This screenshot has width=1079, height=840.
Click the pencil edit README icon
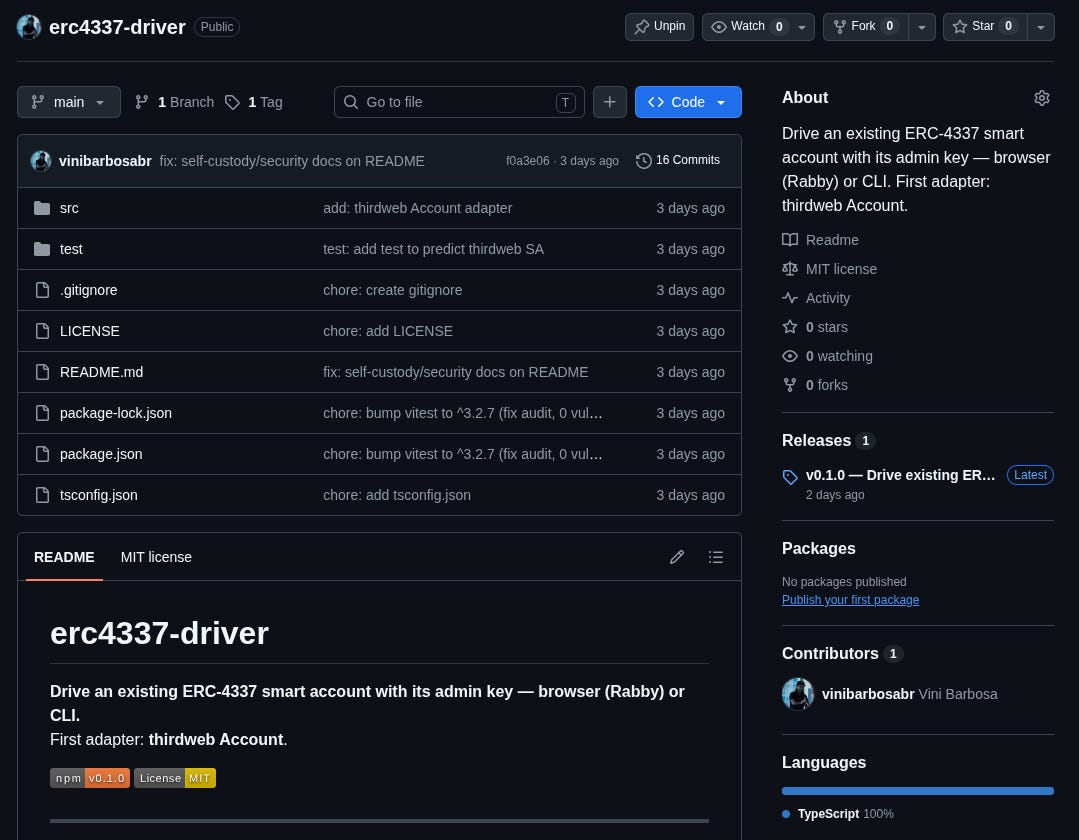[x=677, y=557]
